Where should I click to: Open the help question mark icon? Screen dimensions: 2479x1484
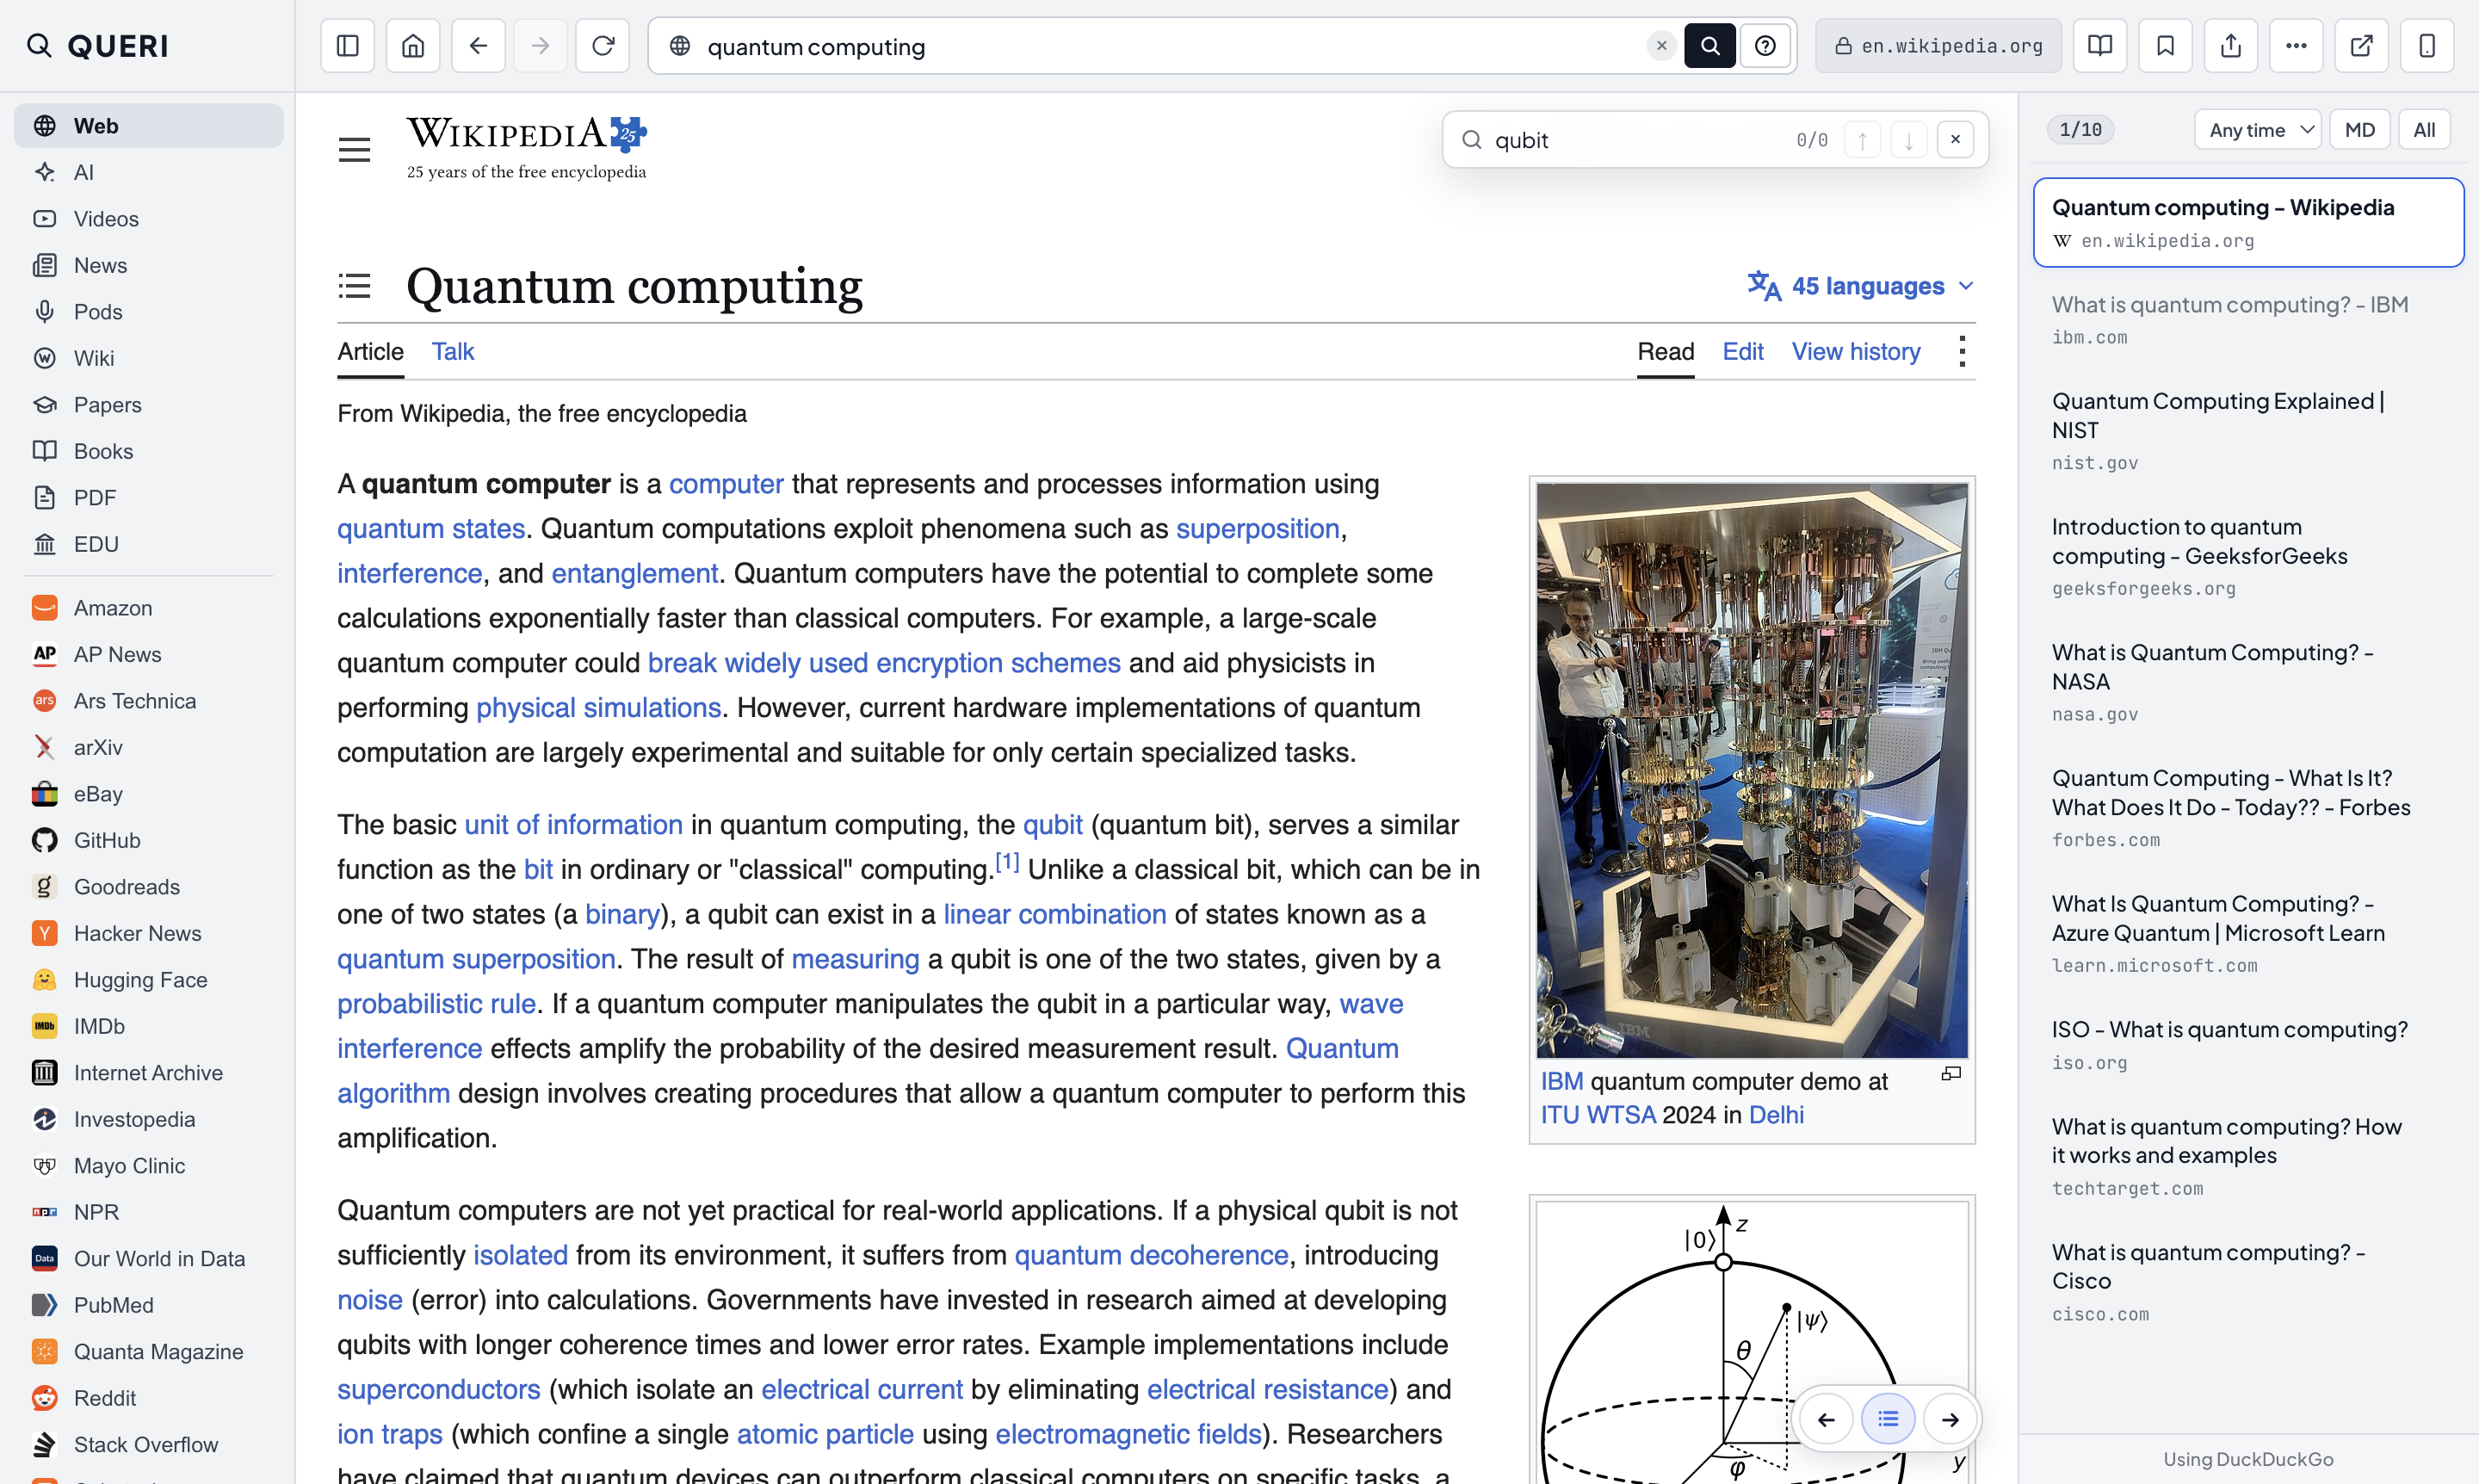[x=1765, y=46]
